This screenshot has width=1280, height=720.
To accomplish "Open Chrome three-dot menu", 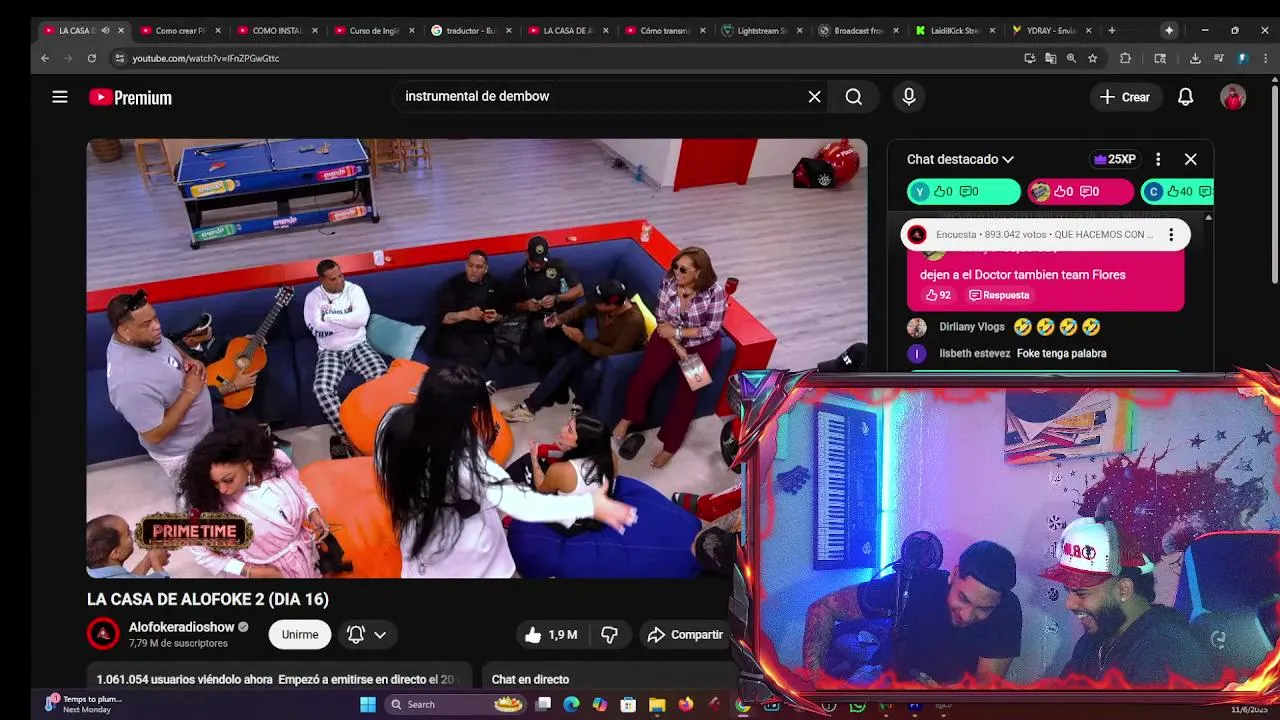I will pyautogui.click(x=1265, y=58).
